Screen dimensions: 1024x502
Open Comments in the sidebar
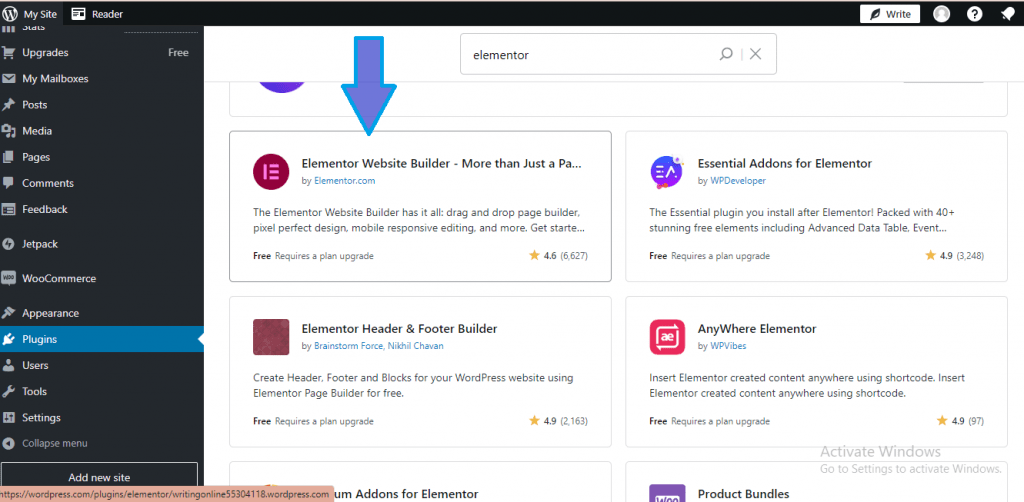tap(102, 183)
